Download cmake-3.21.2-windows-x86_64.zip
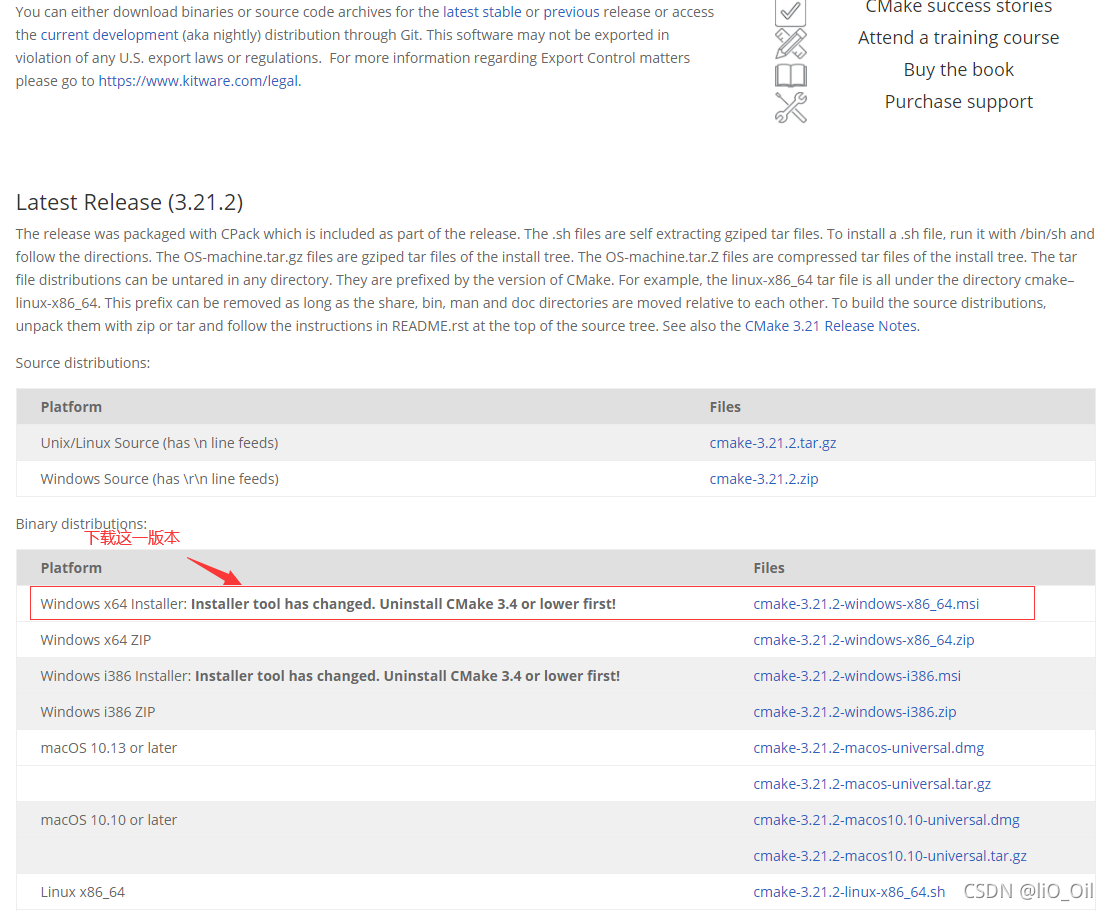The width and height of the screenshot is (1108, 911). [864, 640]
